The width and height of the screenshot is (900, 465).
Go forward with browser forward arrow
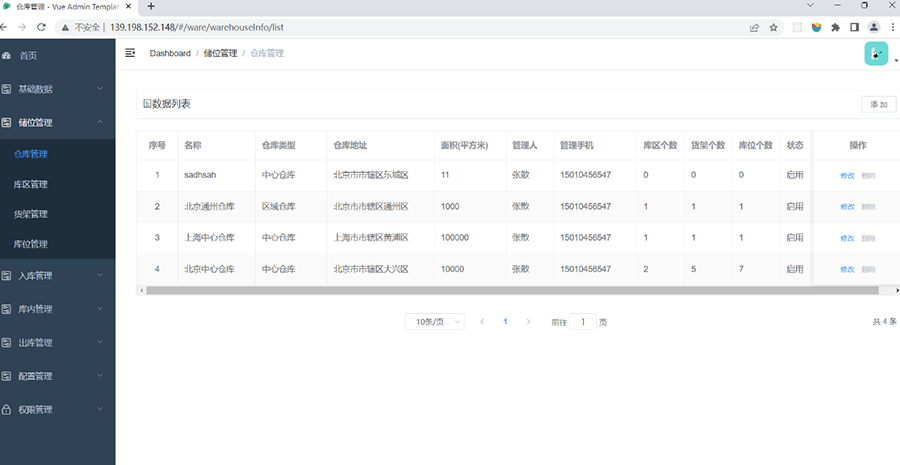tap(22, 27)
